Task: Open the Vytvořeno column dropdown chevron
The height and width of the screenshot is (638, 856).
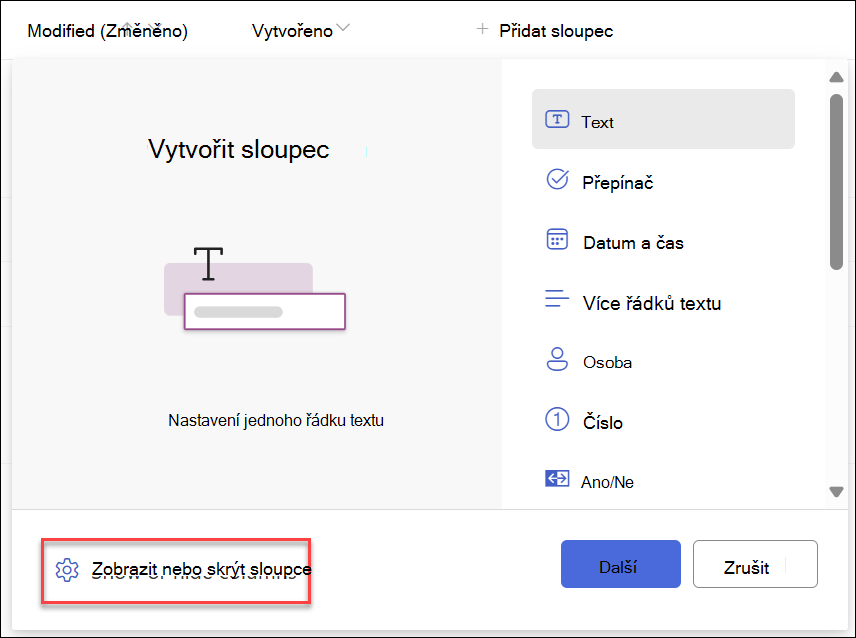Action: (343, 27)
